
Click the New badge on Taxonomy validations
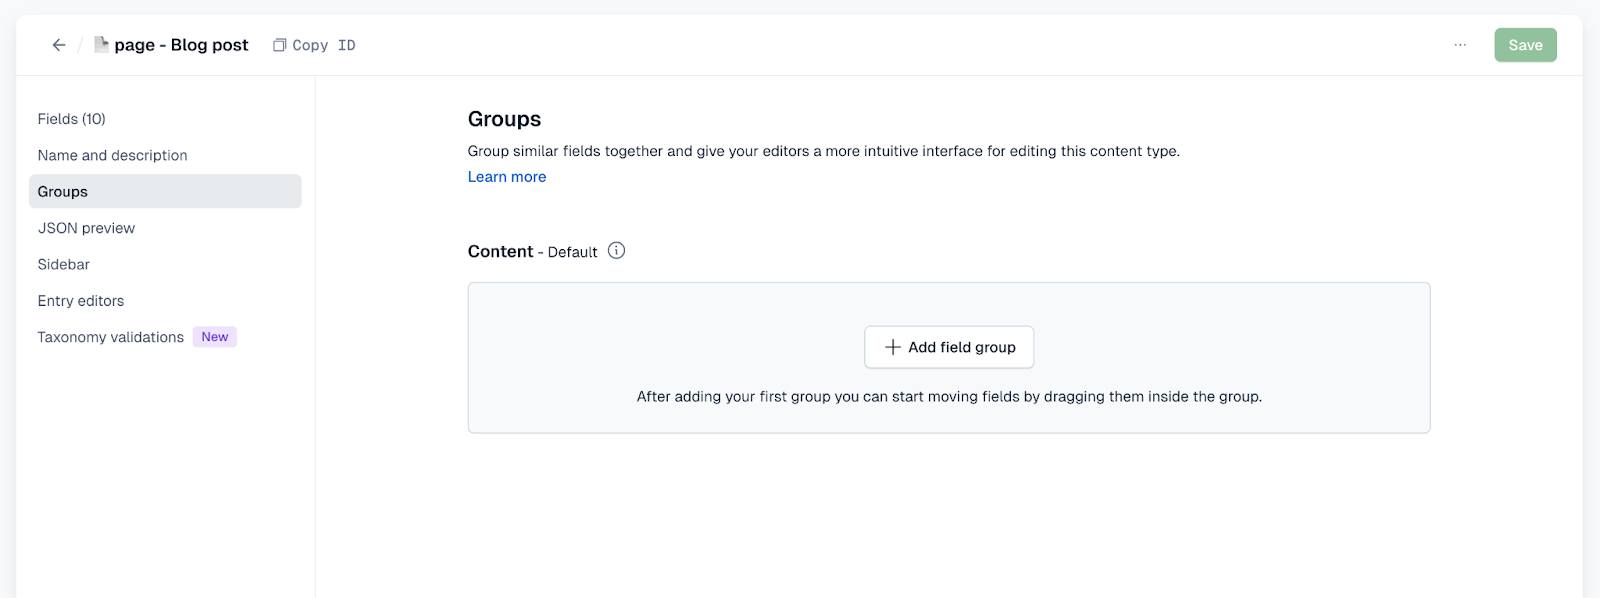[x=215, y=337]
